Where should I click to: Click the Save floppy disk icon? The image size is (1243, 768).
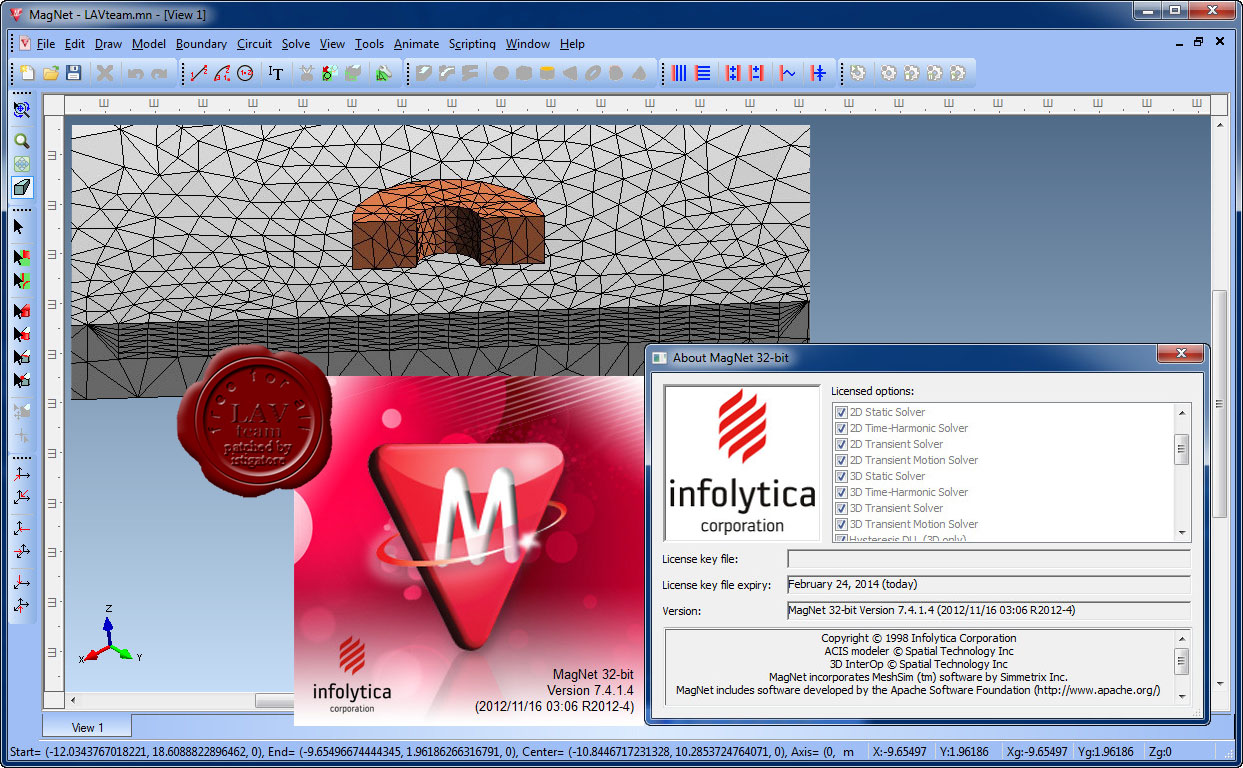point(74,73)
